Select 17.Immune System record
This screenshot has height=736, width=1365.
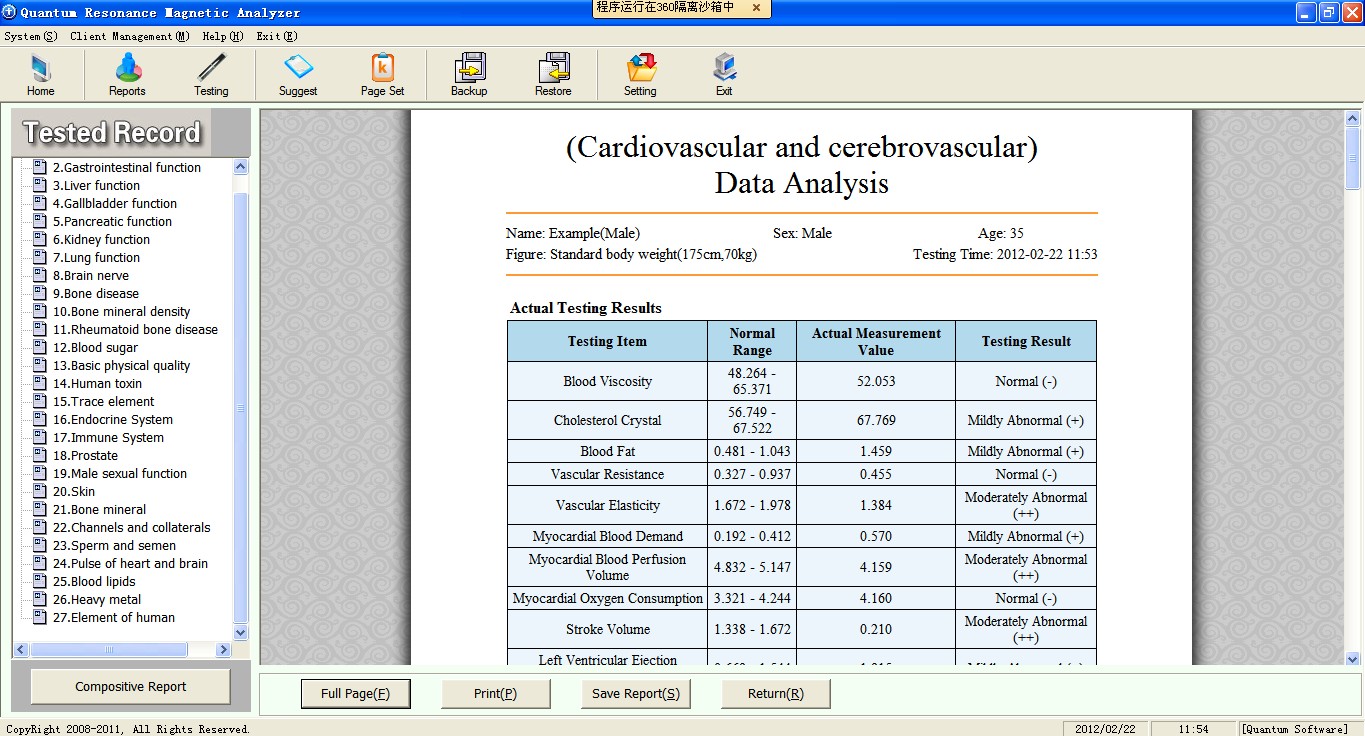tap(108, 437)
